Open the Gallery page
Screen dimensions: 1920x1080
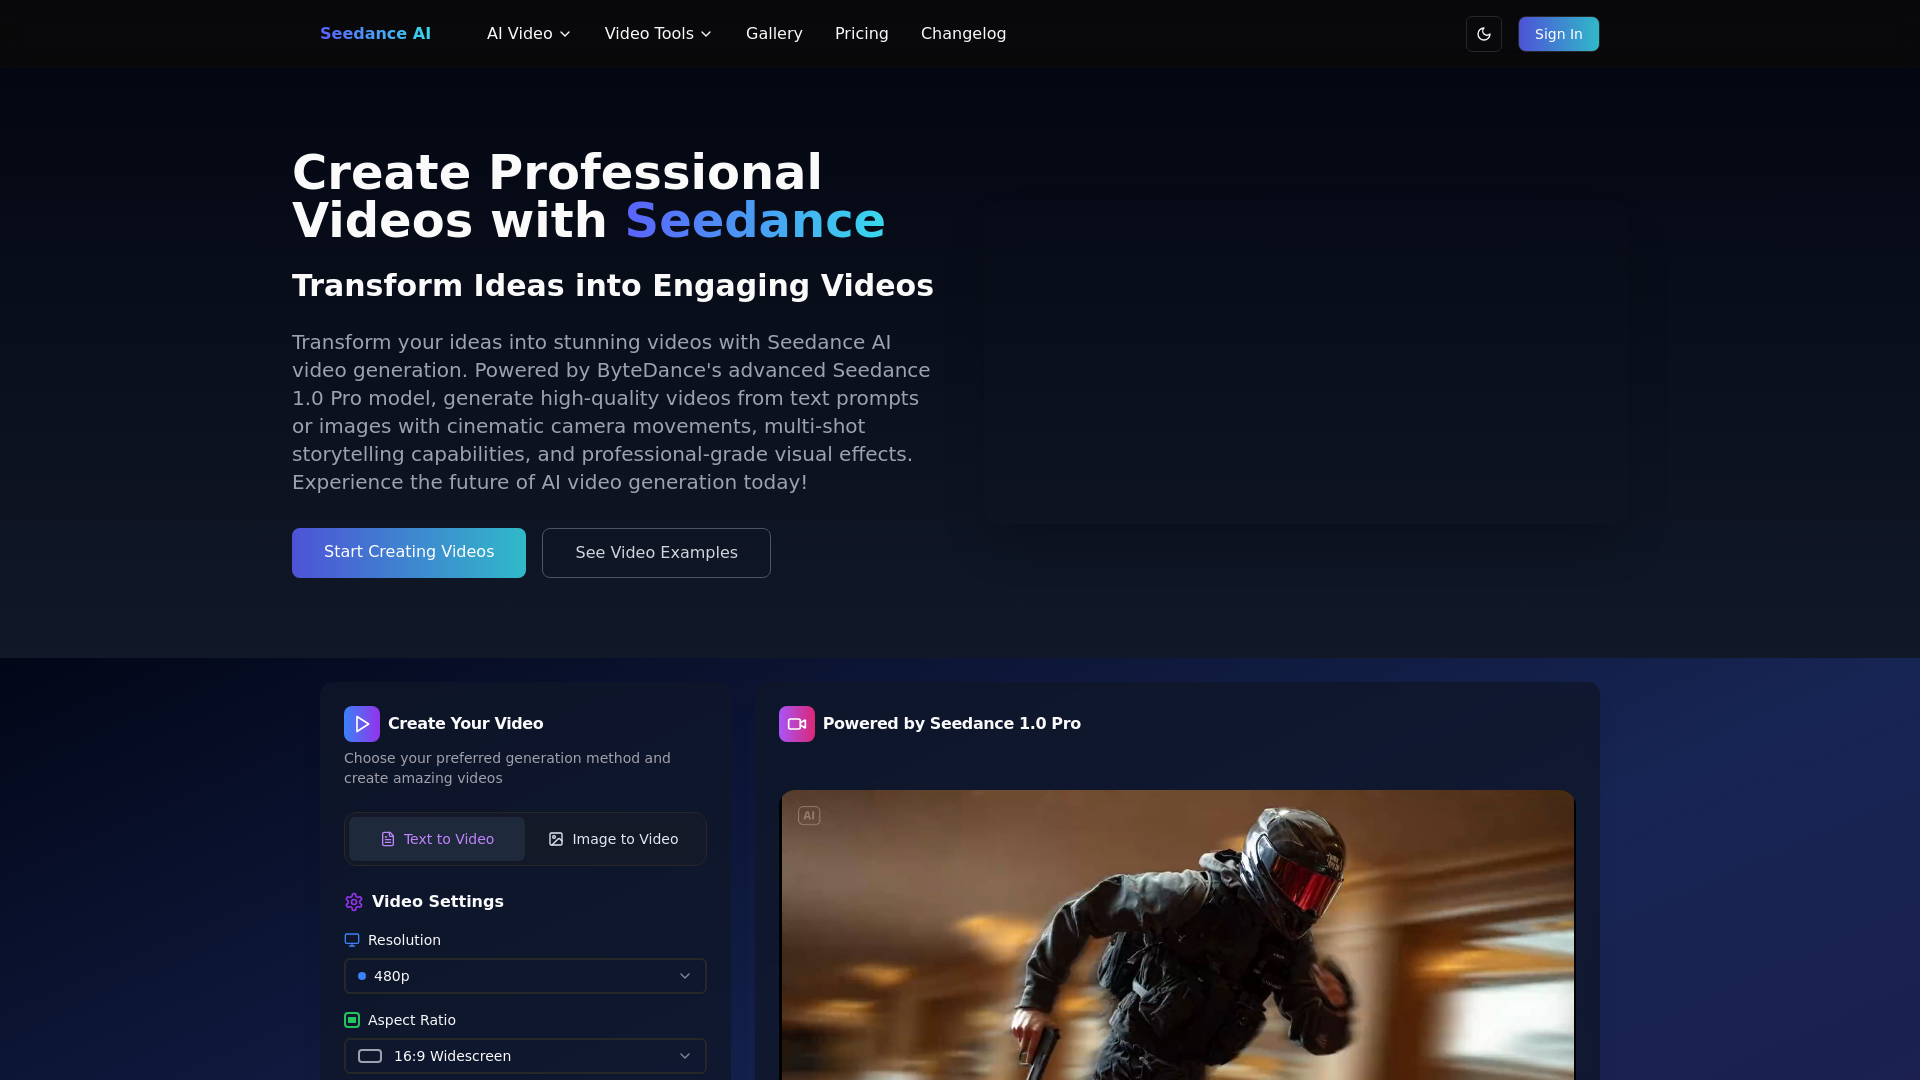click(x=774, y=34)
